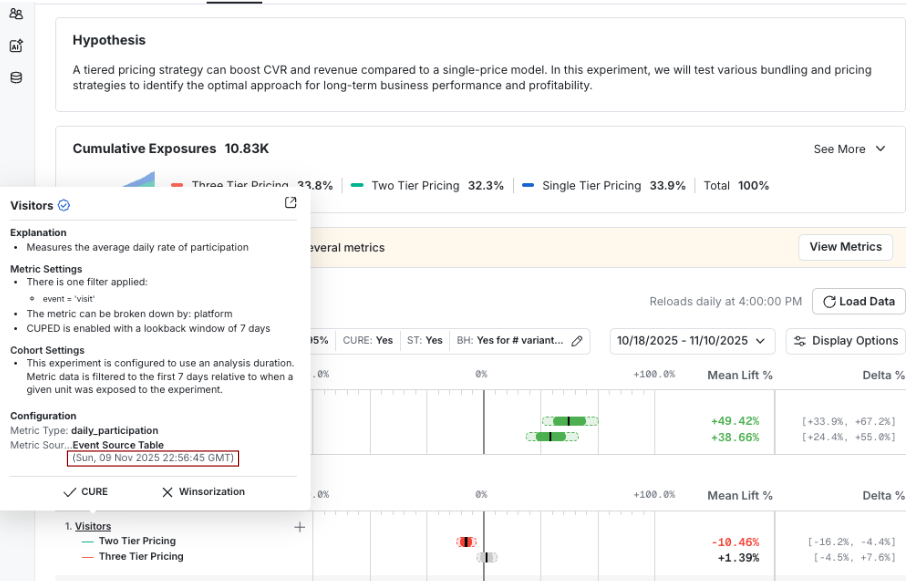Open the AI sparkle icon in sidebar
This screenshot has height=581, width=907.
pyautogui.click(x=16, y=46)
